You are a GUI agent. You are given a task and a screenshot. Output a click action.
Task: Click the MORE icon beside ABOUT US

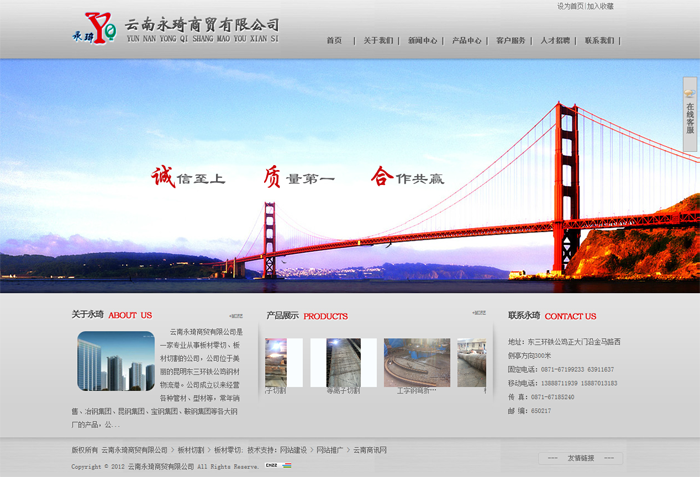(x=236, y=314)
